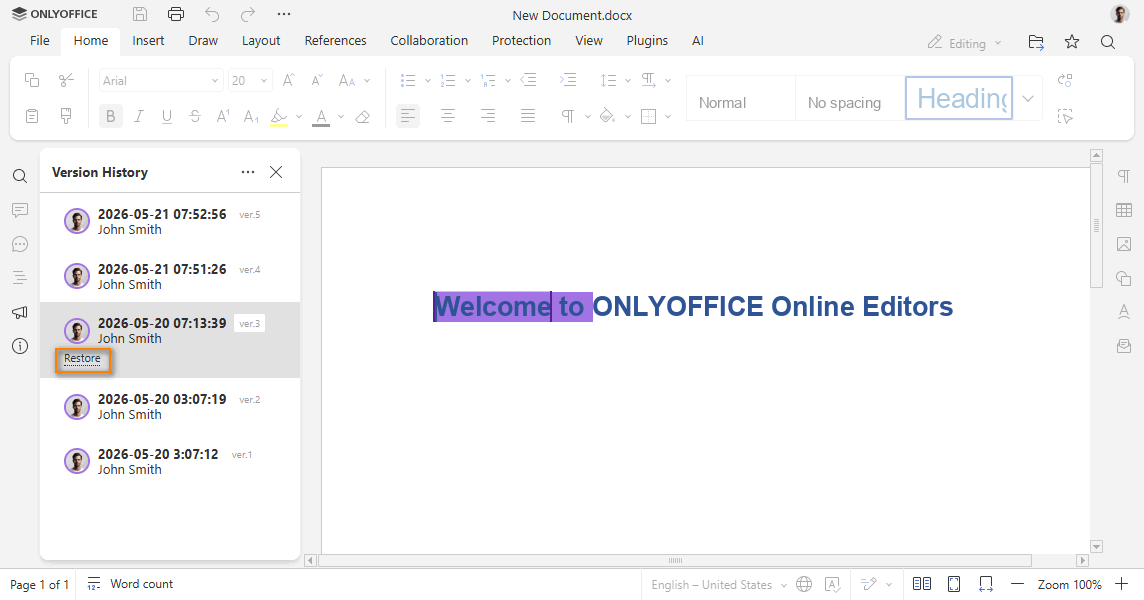The height and width of the screenshot is (600, 1144).
Task: Switch to the Plugins tab
Action: point(647,41)
